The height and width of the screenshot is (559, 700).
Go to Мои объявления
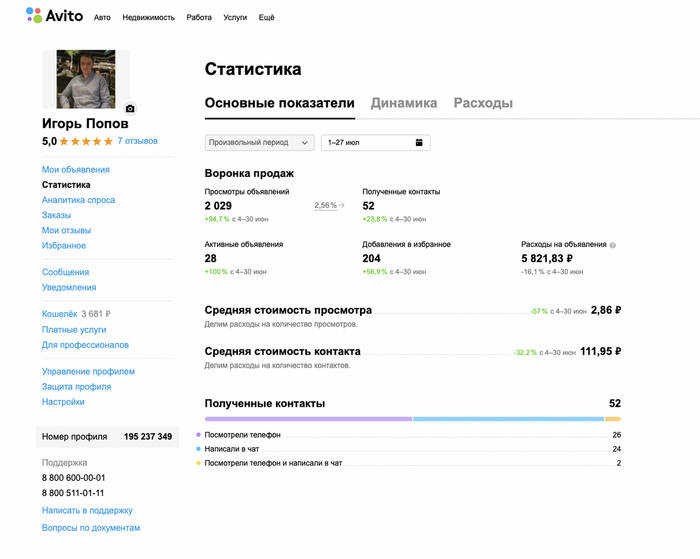[76, 170]
